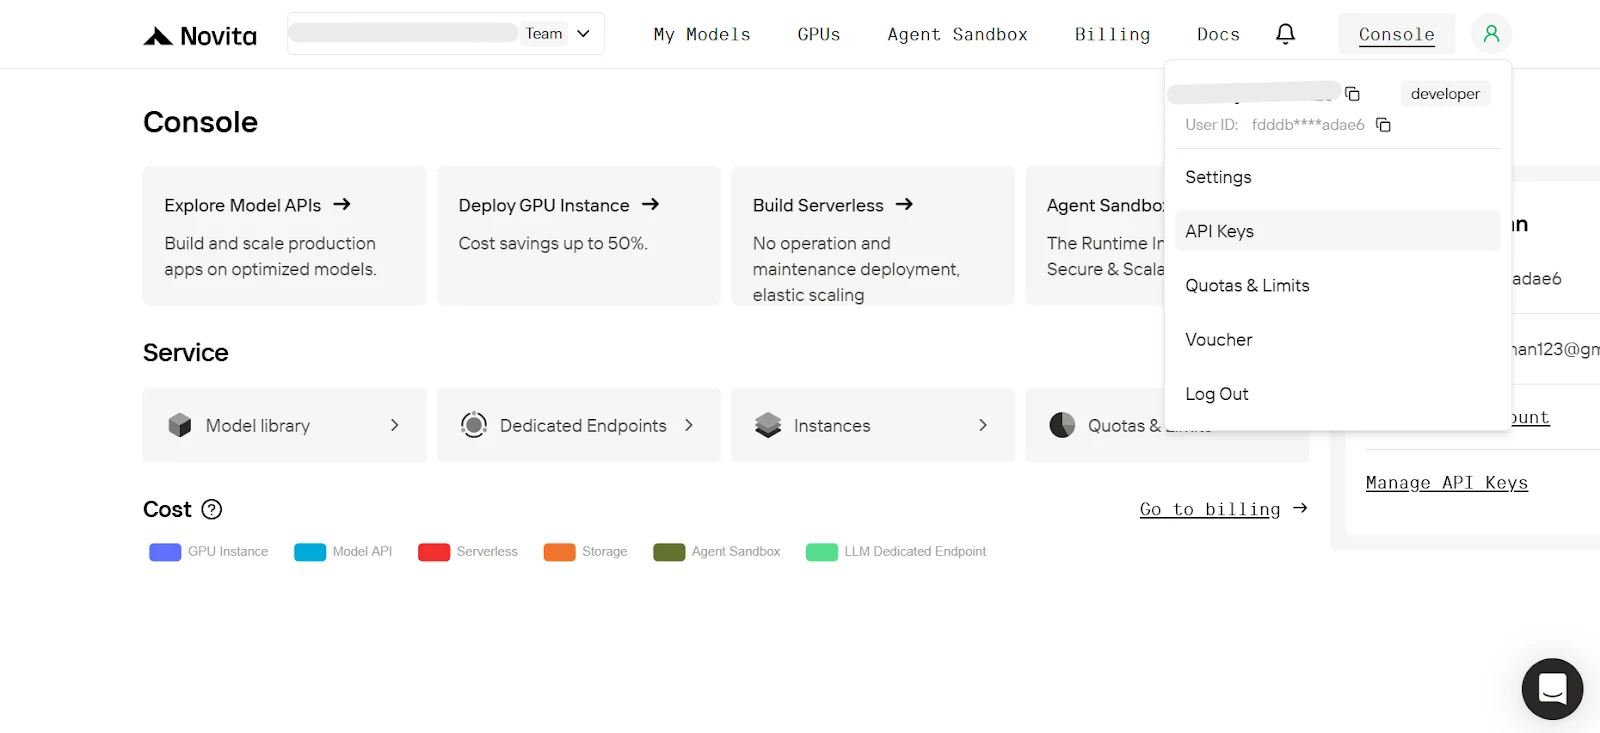Toggle the Model API legend swatch

(x=310, y=552)
